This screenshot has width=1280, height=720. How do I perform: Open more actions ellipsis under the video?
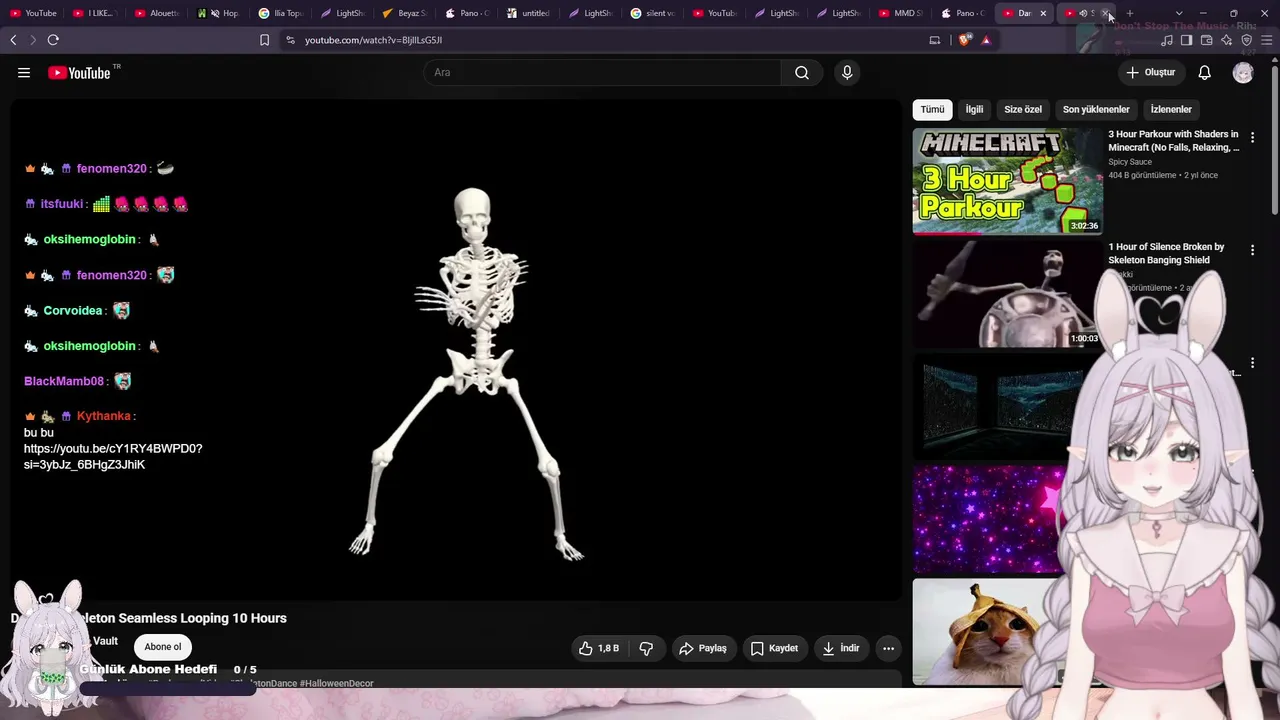pos(888,648)
